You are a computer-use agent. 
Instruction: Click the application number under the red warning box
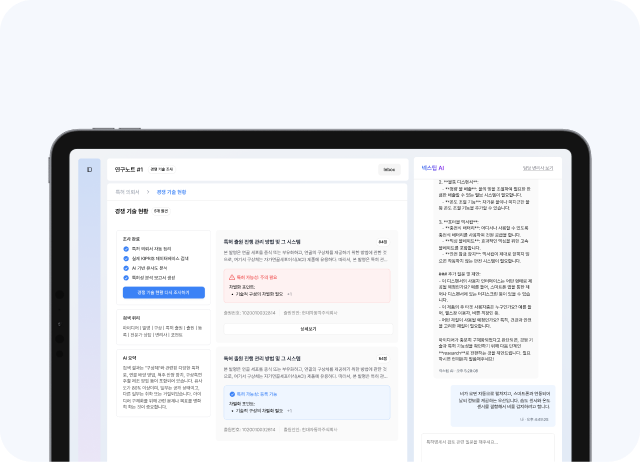pos(249,313)
